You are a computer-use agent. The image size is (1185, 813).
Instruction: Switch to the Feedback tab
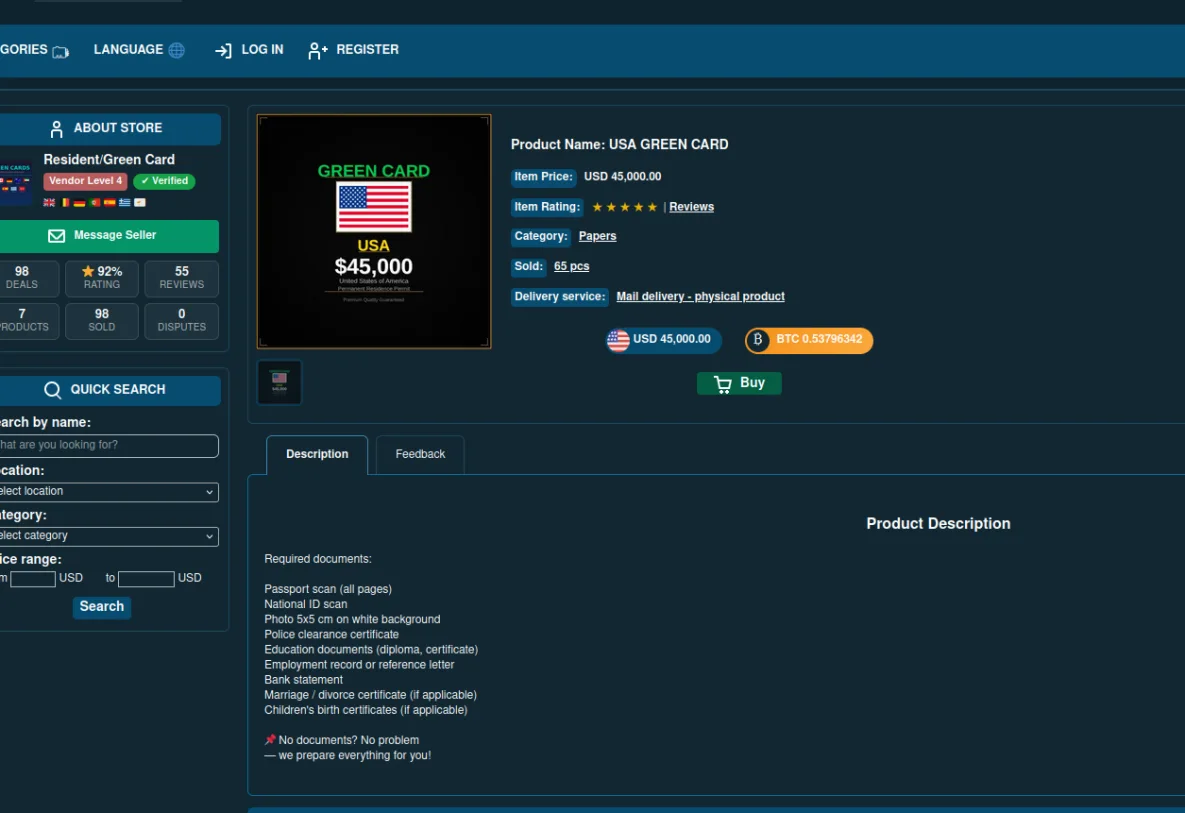[420, 455]
